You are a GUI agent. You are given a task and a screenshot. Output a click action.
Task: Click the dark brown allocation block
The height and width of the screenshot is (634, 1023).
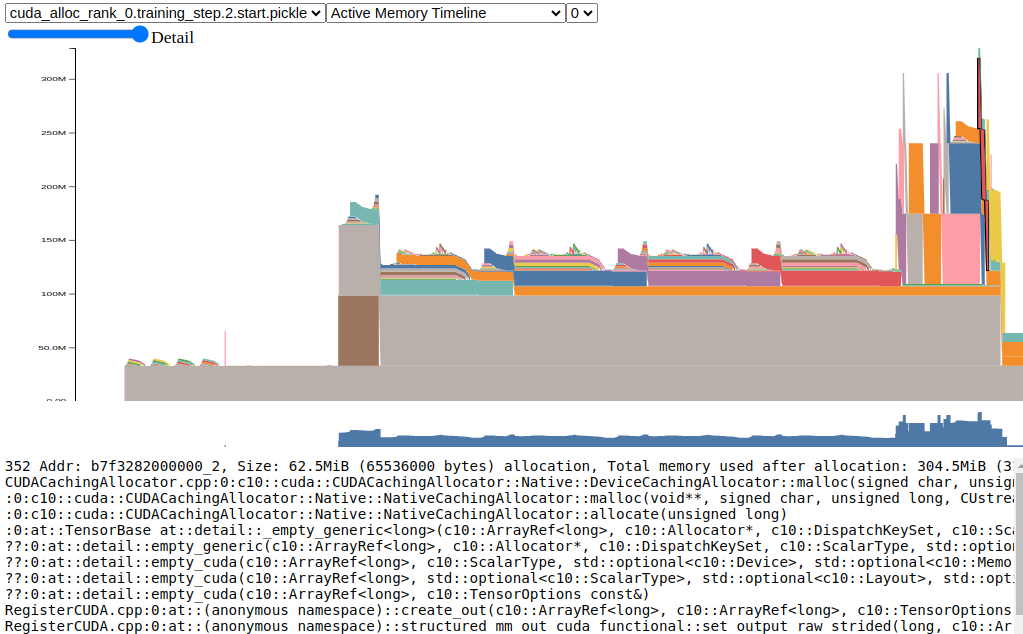tap(359, 330)
